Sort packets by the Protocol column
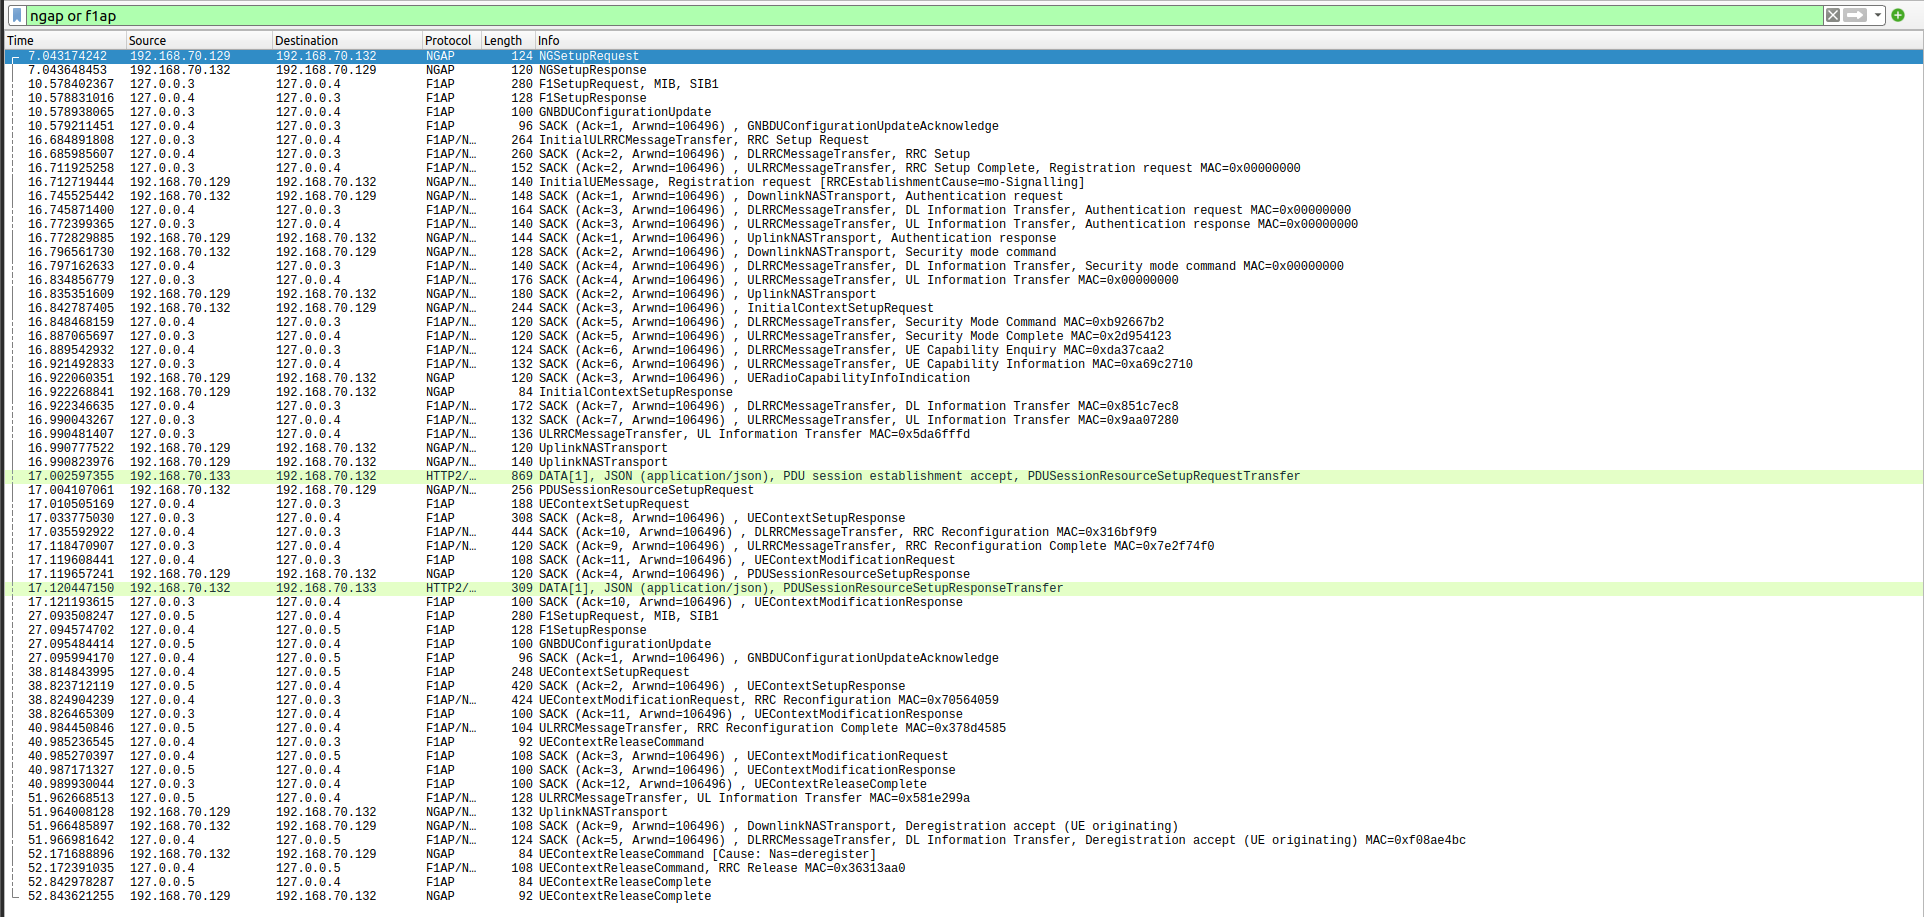The height and width of the screenshot is (917, 1924). (447, 40)
